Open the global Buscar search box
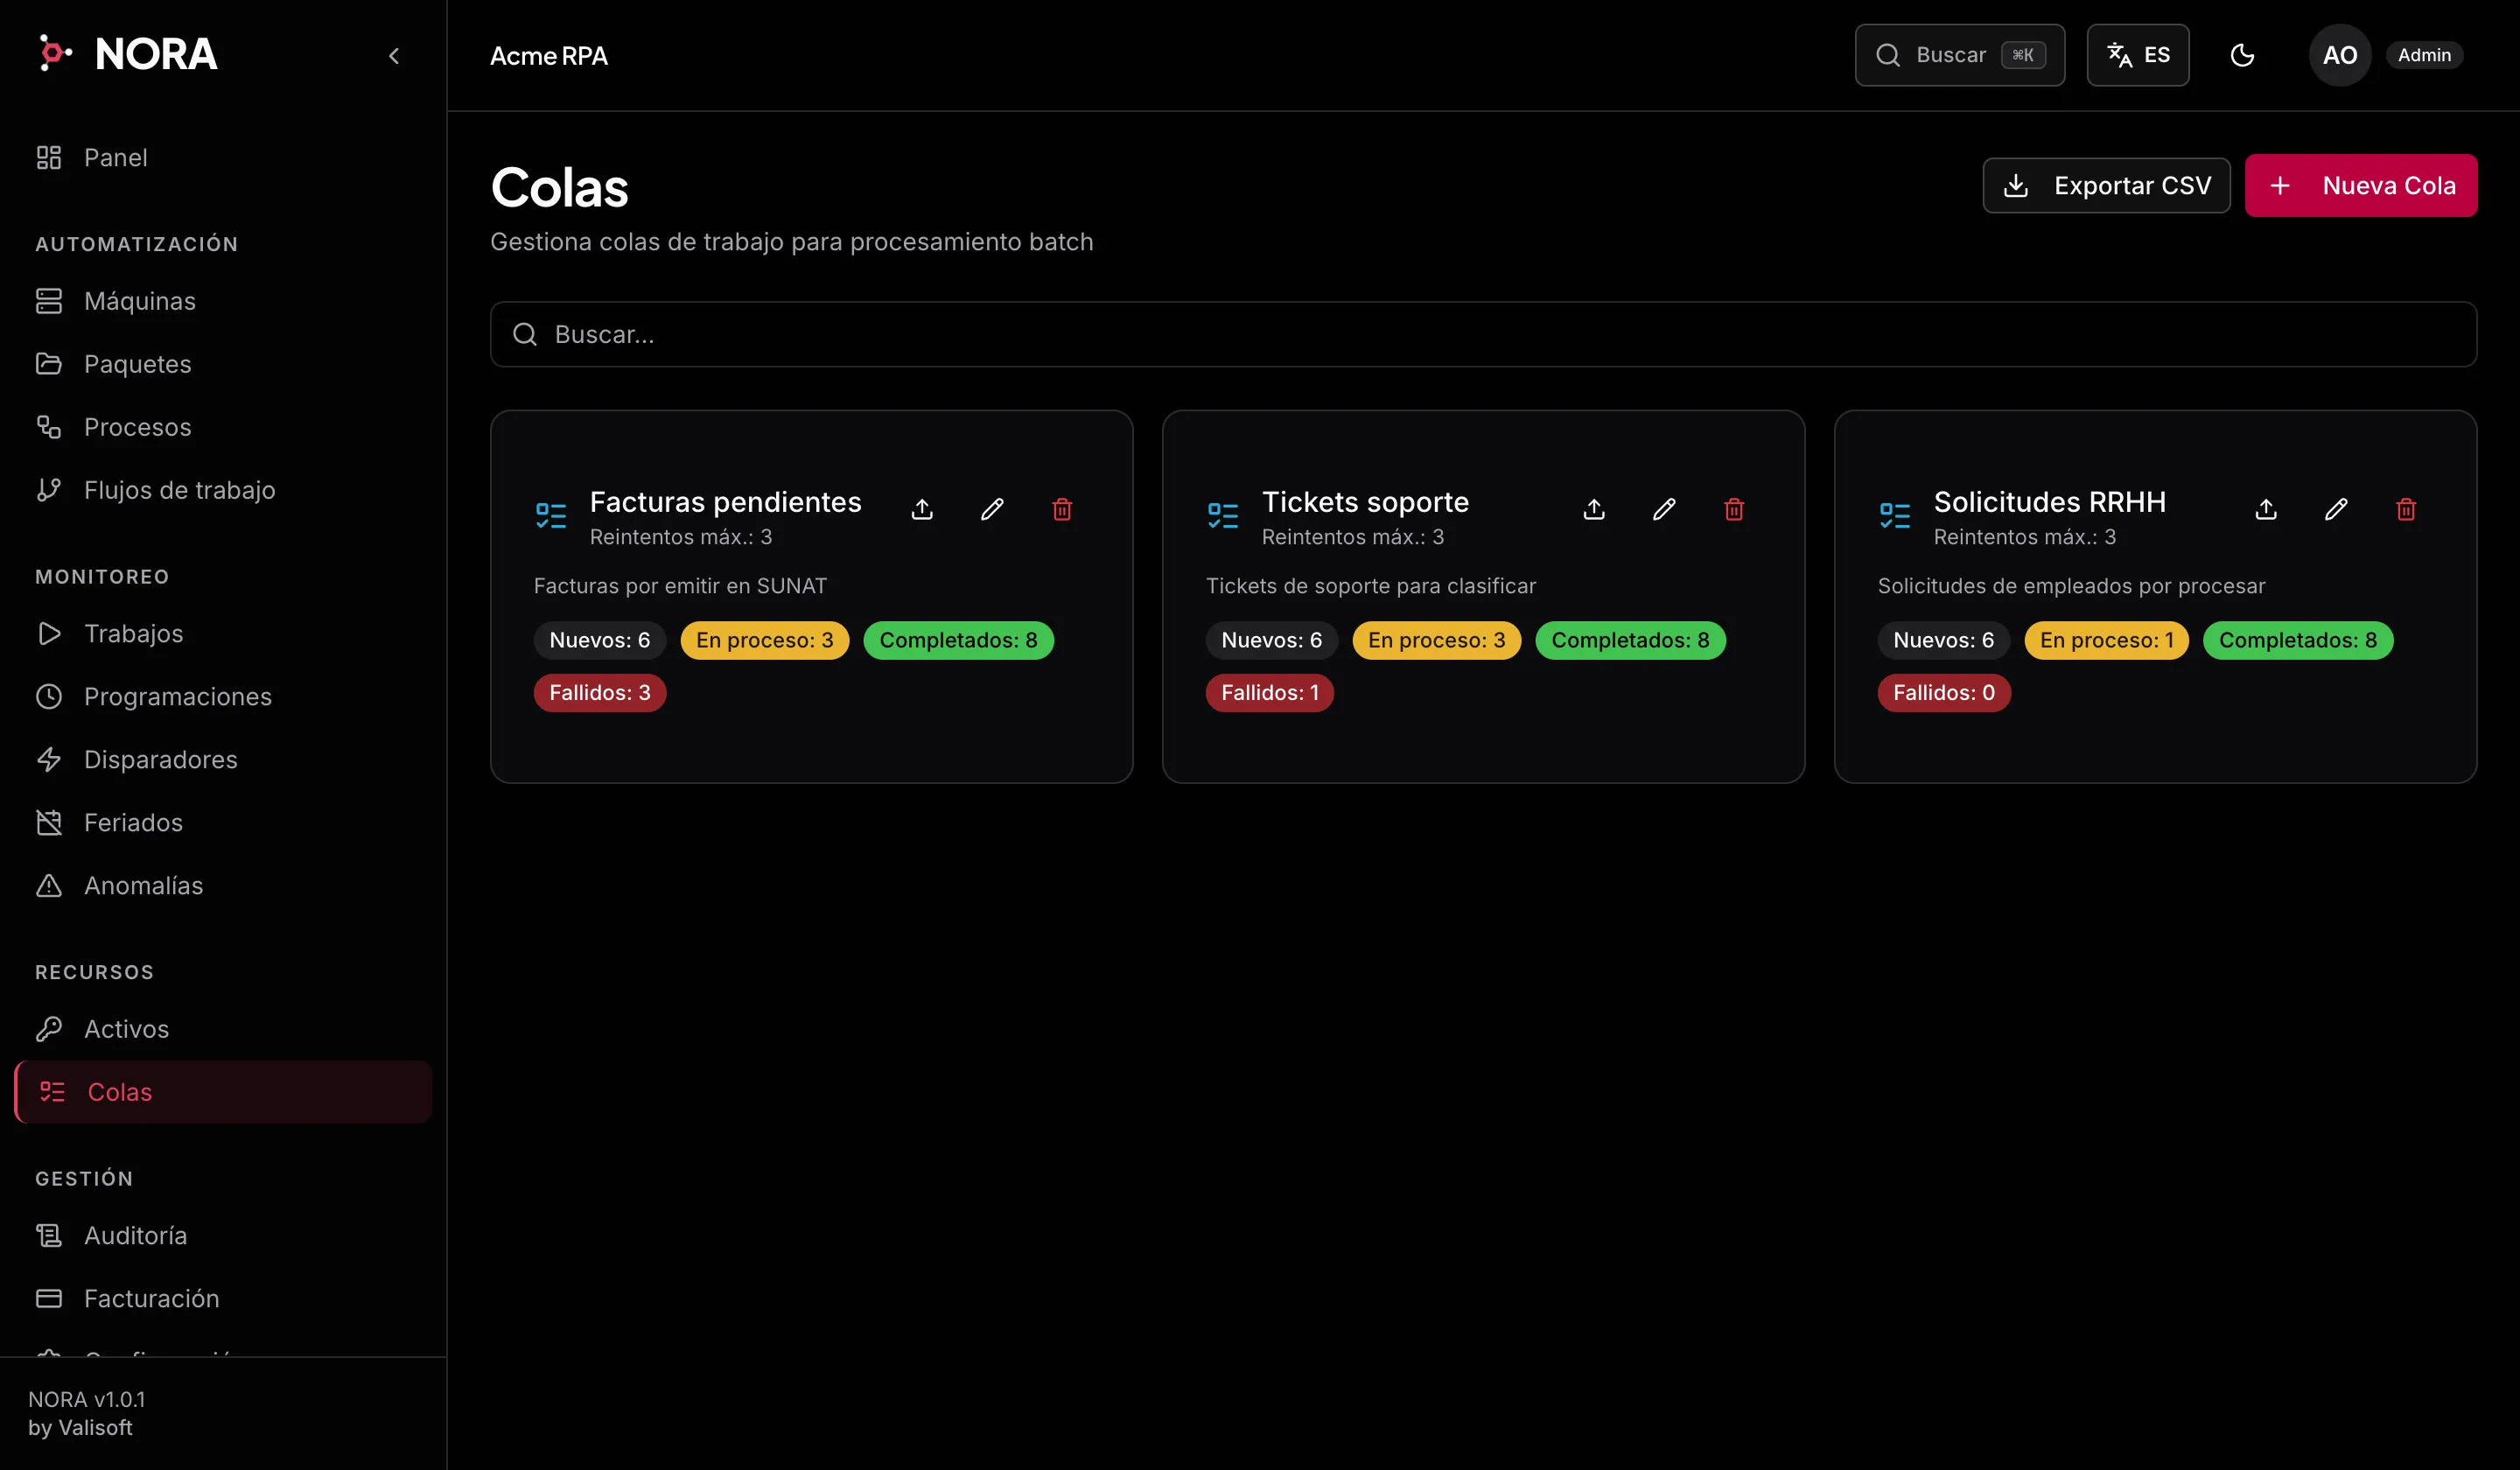 pos(1960,55)
